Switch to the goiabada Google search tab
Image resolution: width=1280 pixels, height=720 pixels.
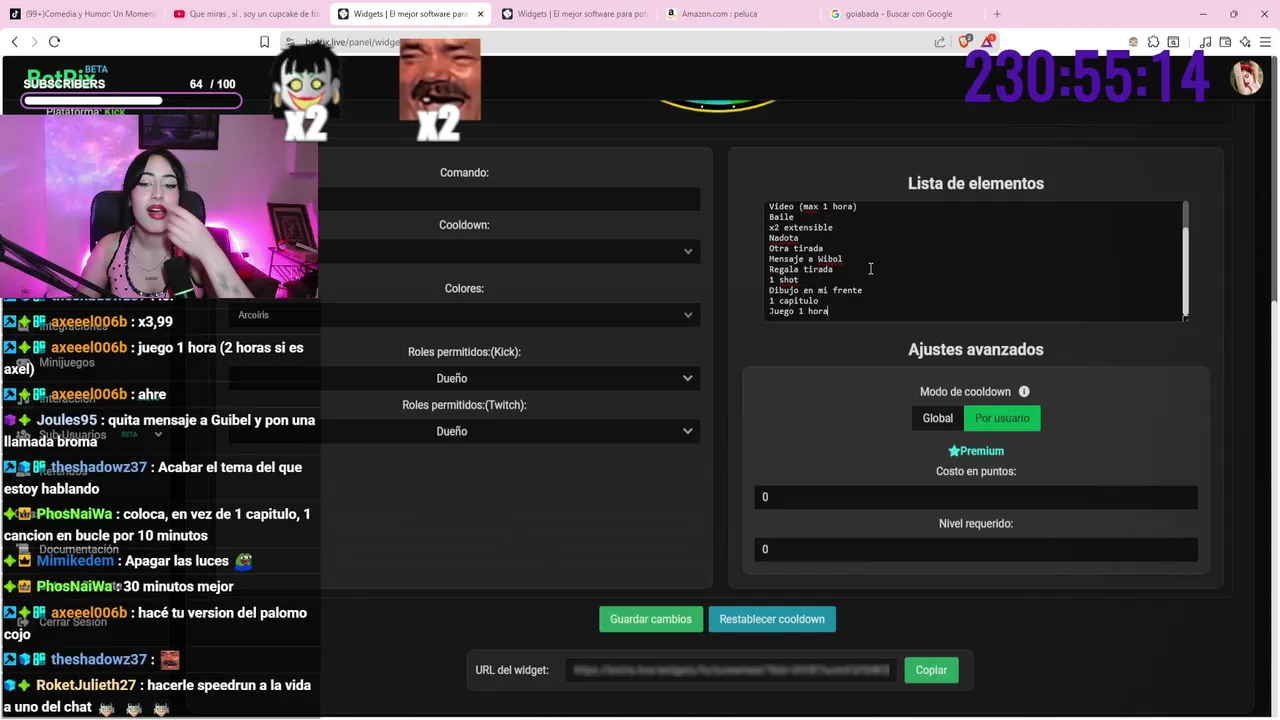pos(902,14)
